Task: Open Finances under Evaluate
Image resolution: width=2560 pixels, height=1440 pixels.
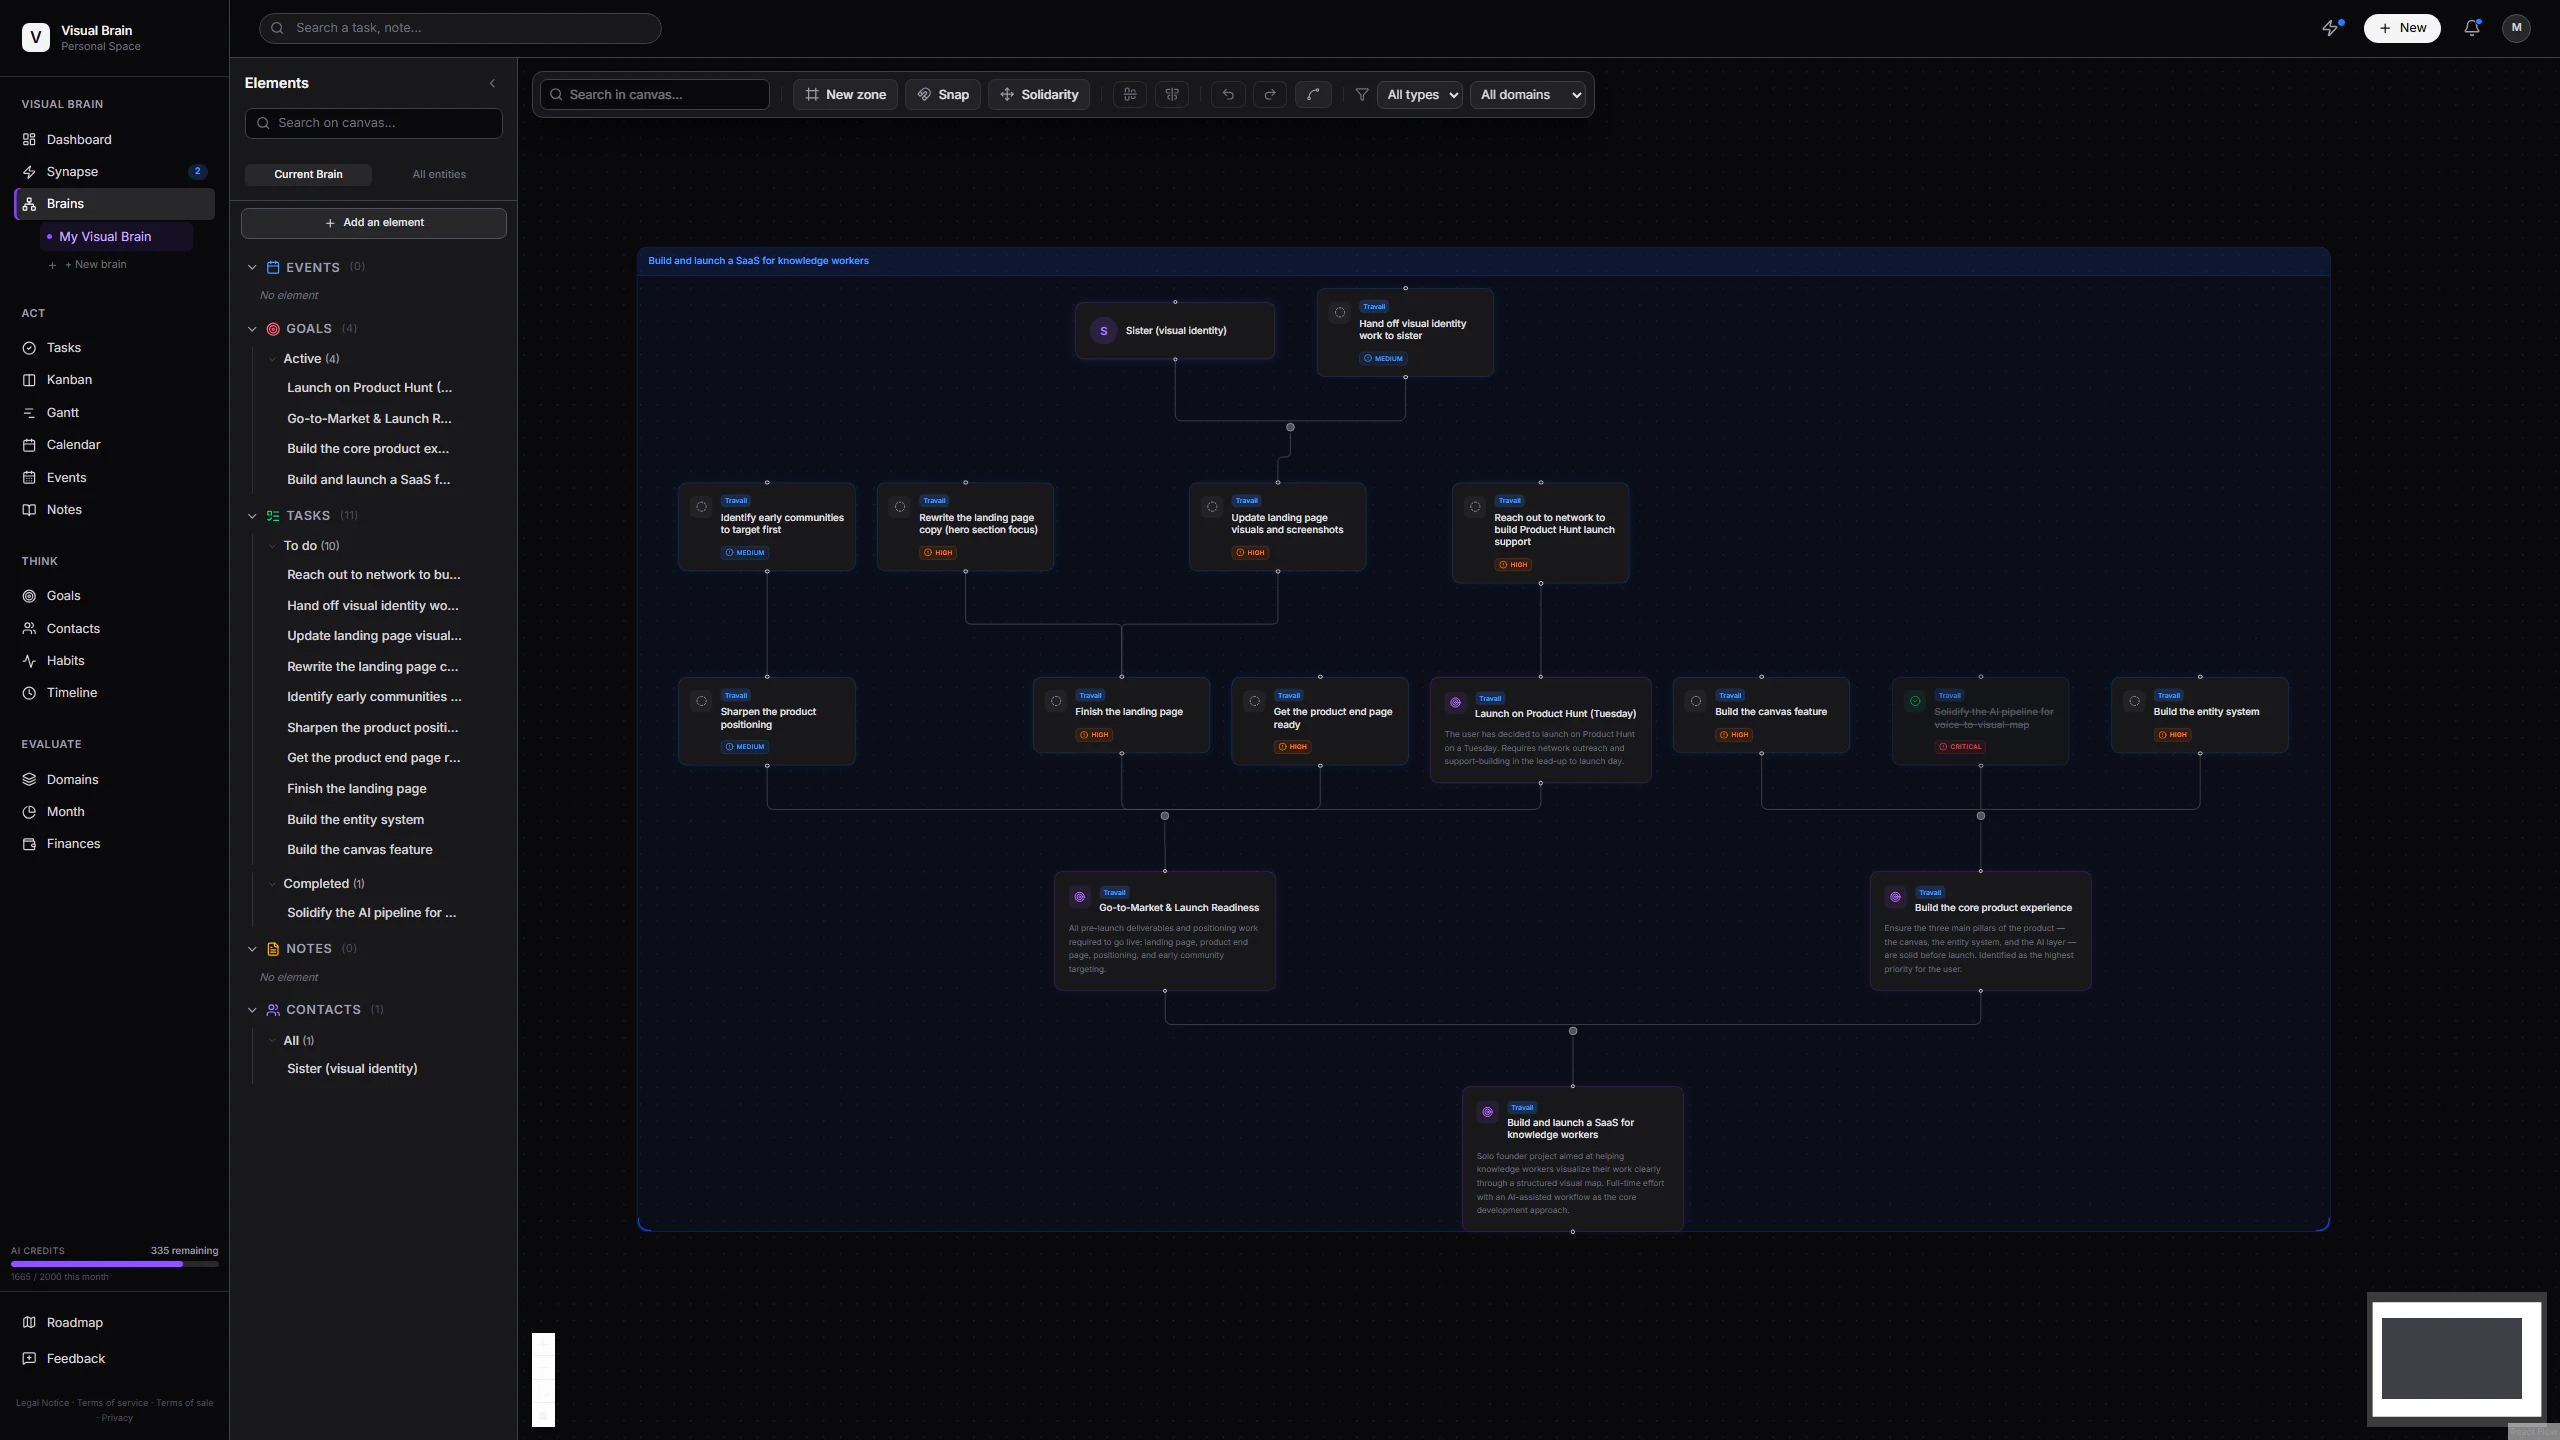Action: (x=74, y=843)
